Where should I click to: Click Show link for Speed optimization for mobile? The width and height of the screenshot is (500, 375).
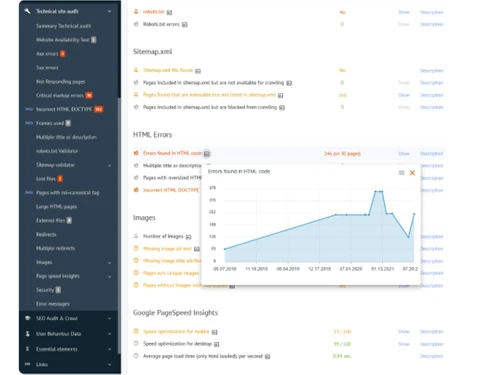coord(404,332)
